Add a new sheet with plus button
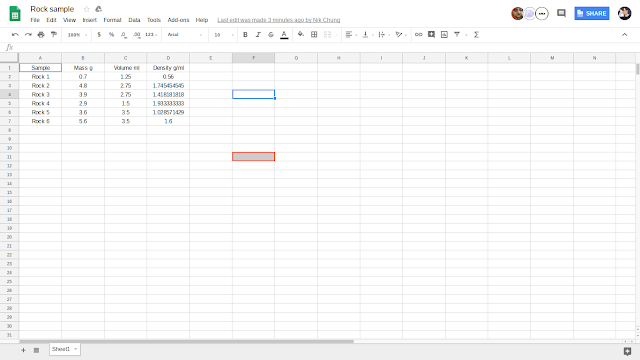Viewport: 640px width, 360px height. tap(23, 350)
